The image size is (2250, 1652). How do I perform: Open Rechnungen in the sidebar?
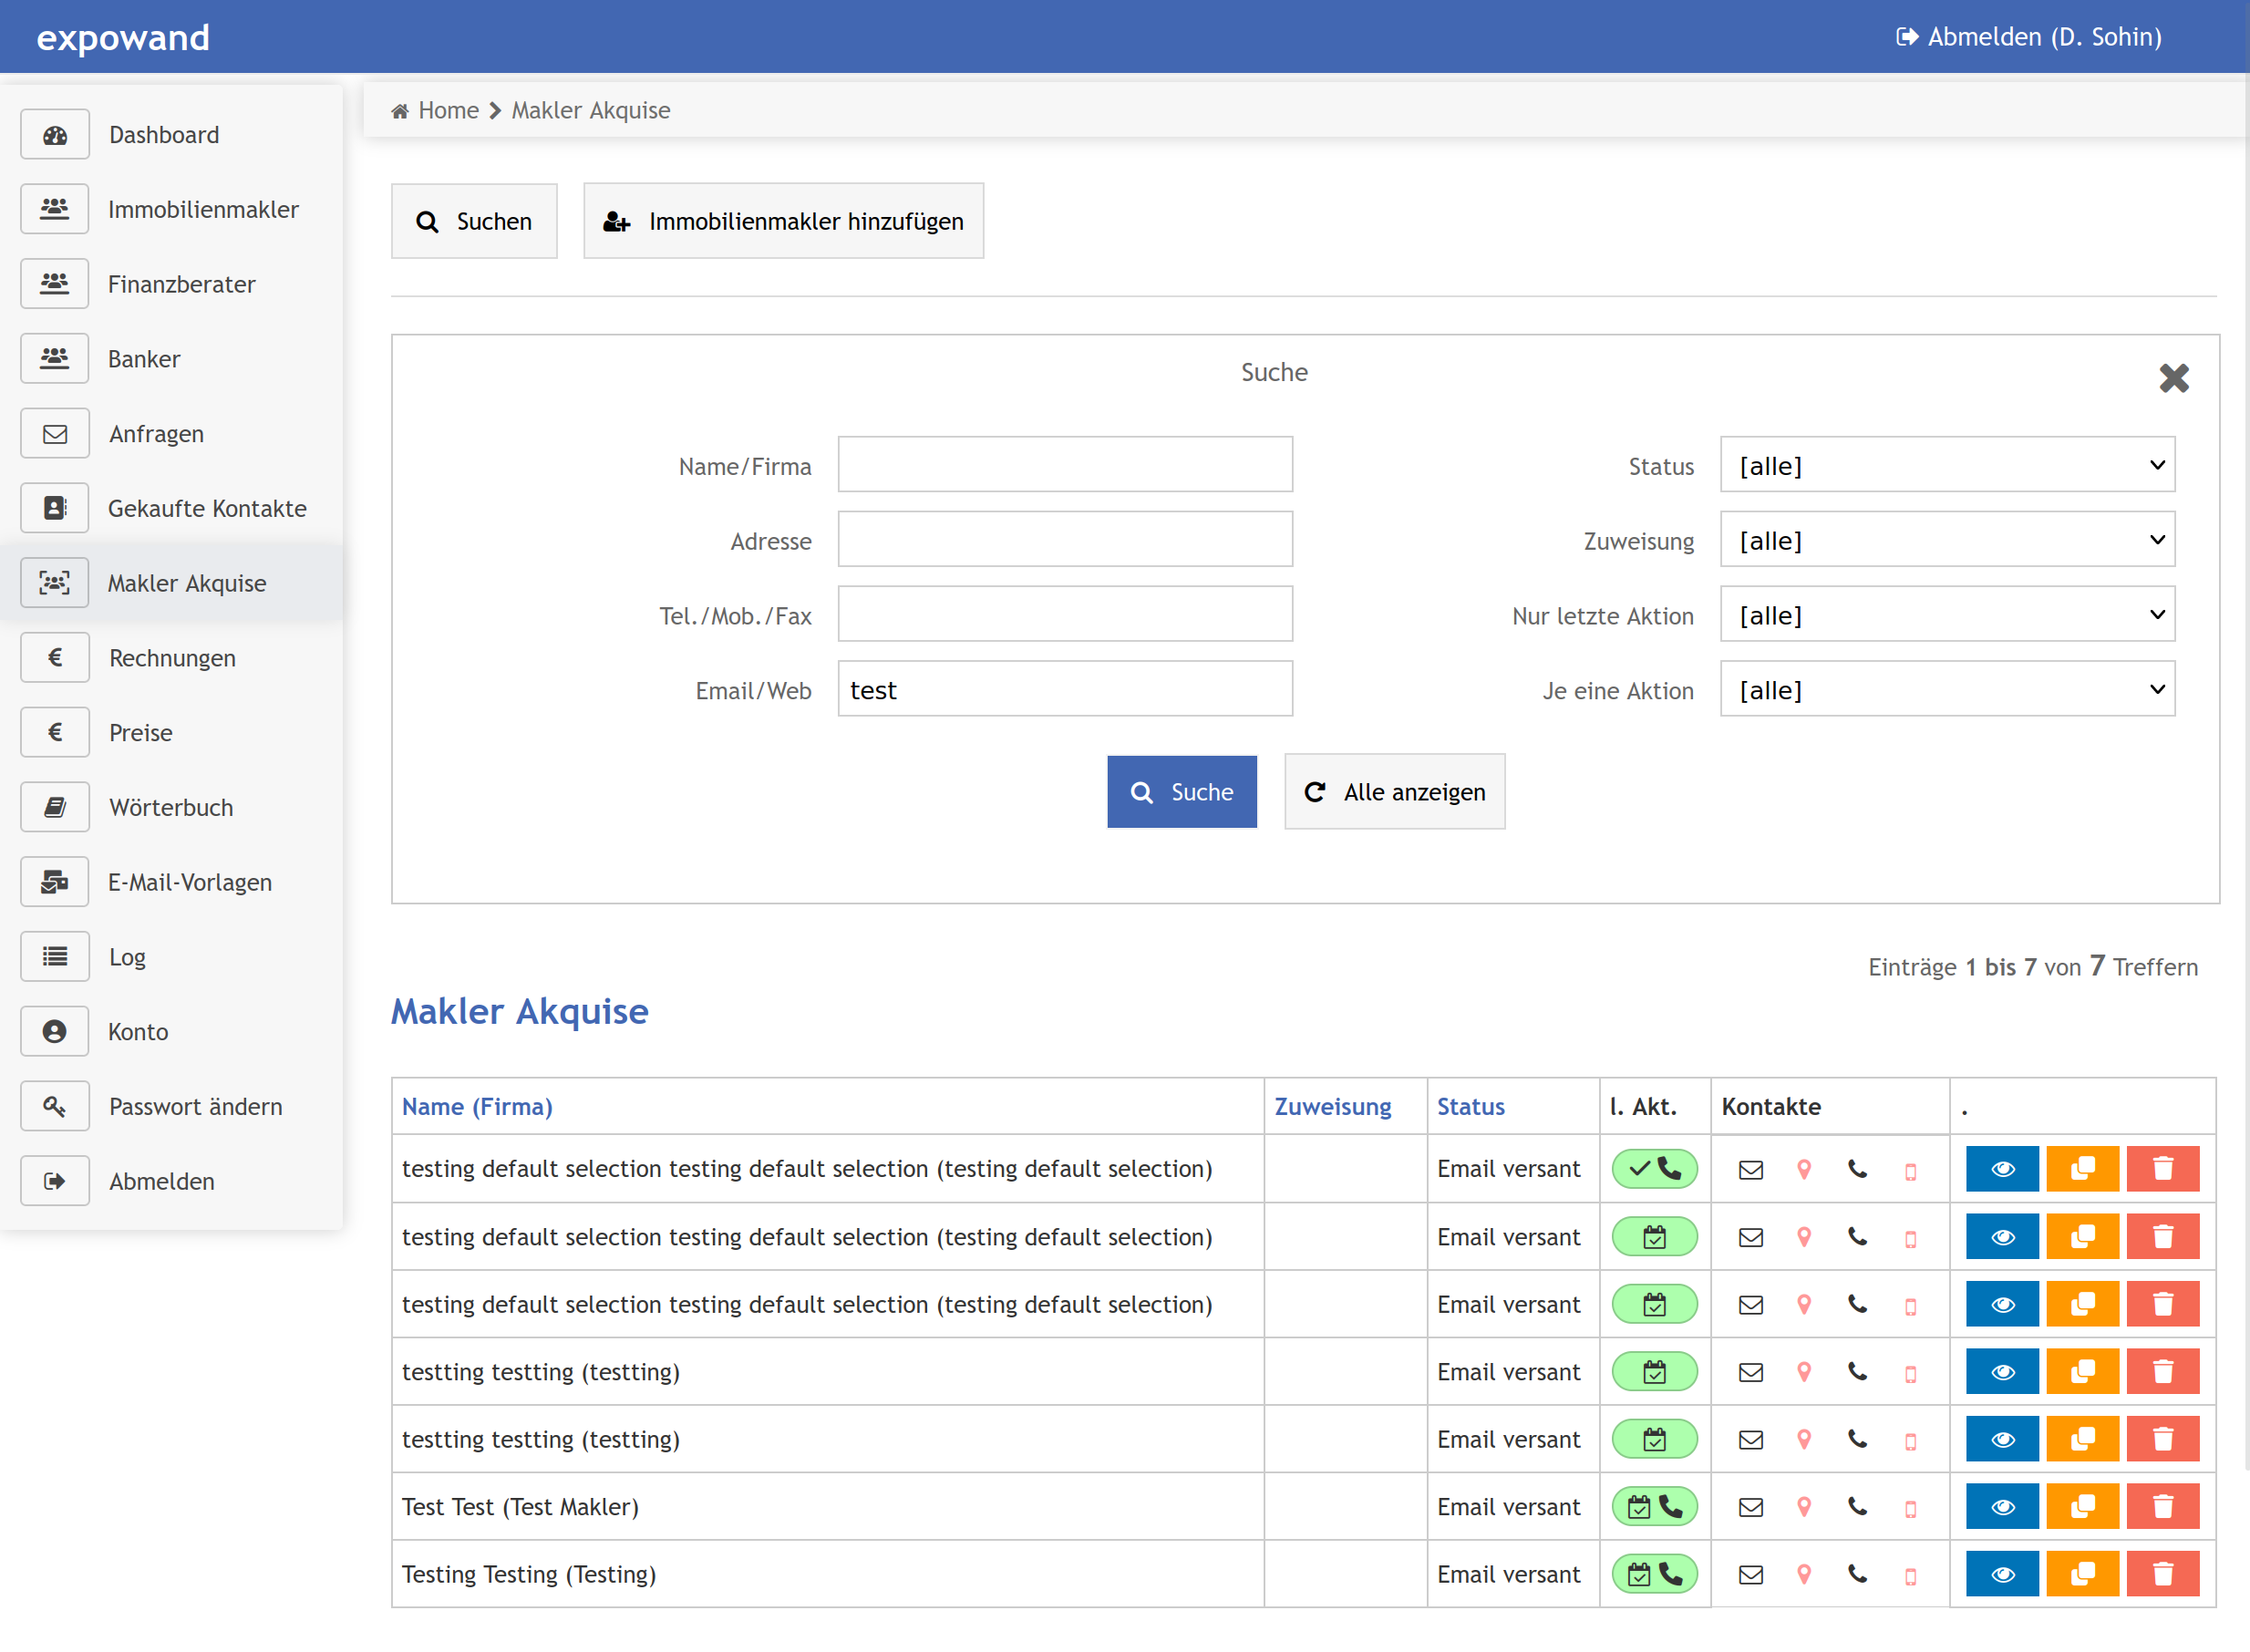[x=172, y=658]
